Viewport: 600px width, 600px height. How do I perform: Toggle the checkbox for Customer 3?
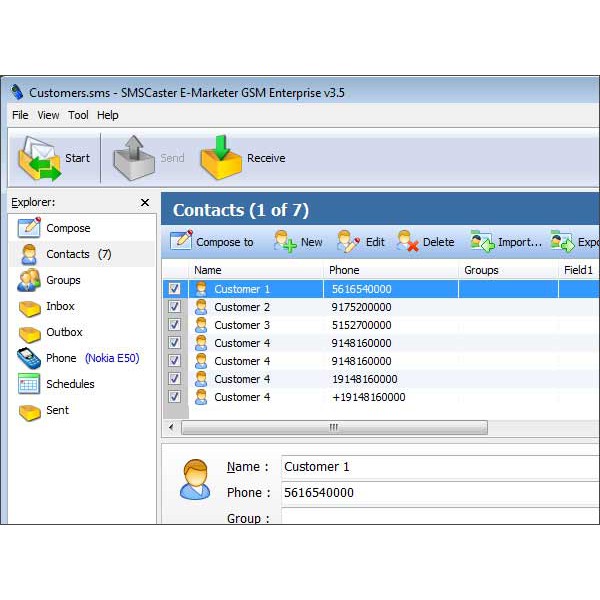175,325
